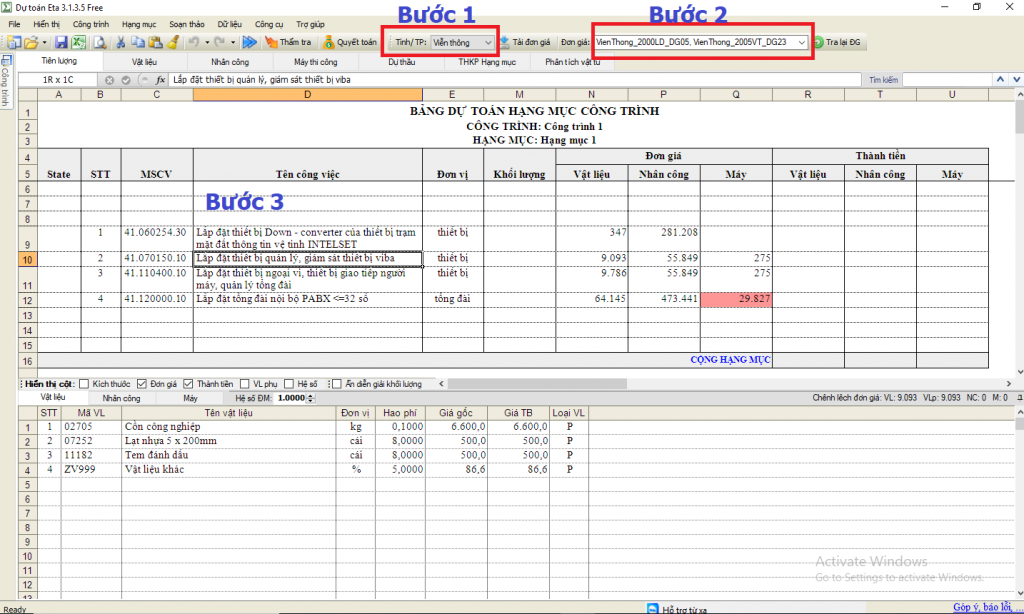The height and width of the screenshot is (614, 1024).
Task: Click the Excel export icon in toolbar
Action: (77, 42)
